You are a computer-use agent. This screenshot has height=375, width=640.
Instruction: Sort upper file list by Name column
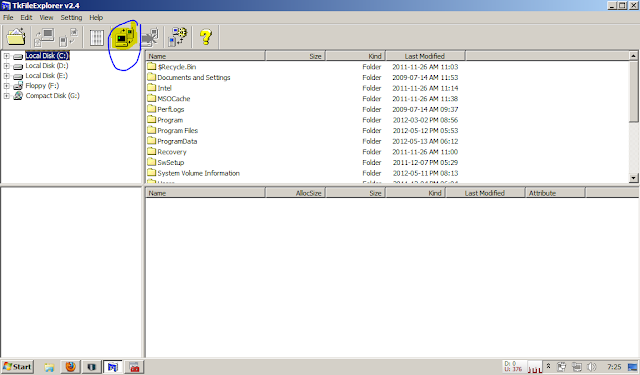205,56
